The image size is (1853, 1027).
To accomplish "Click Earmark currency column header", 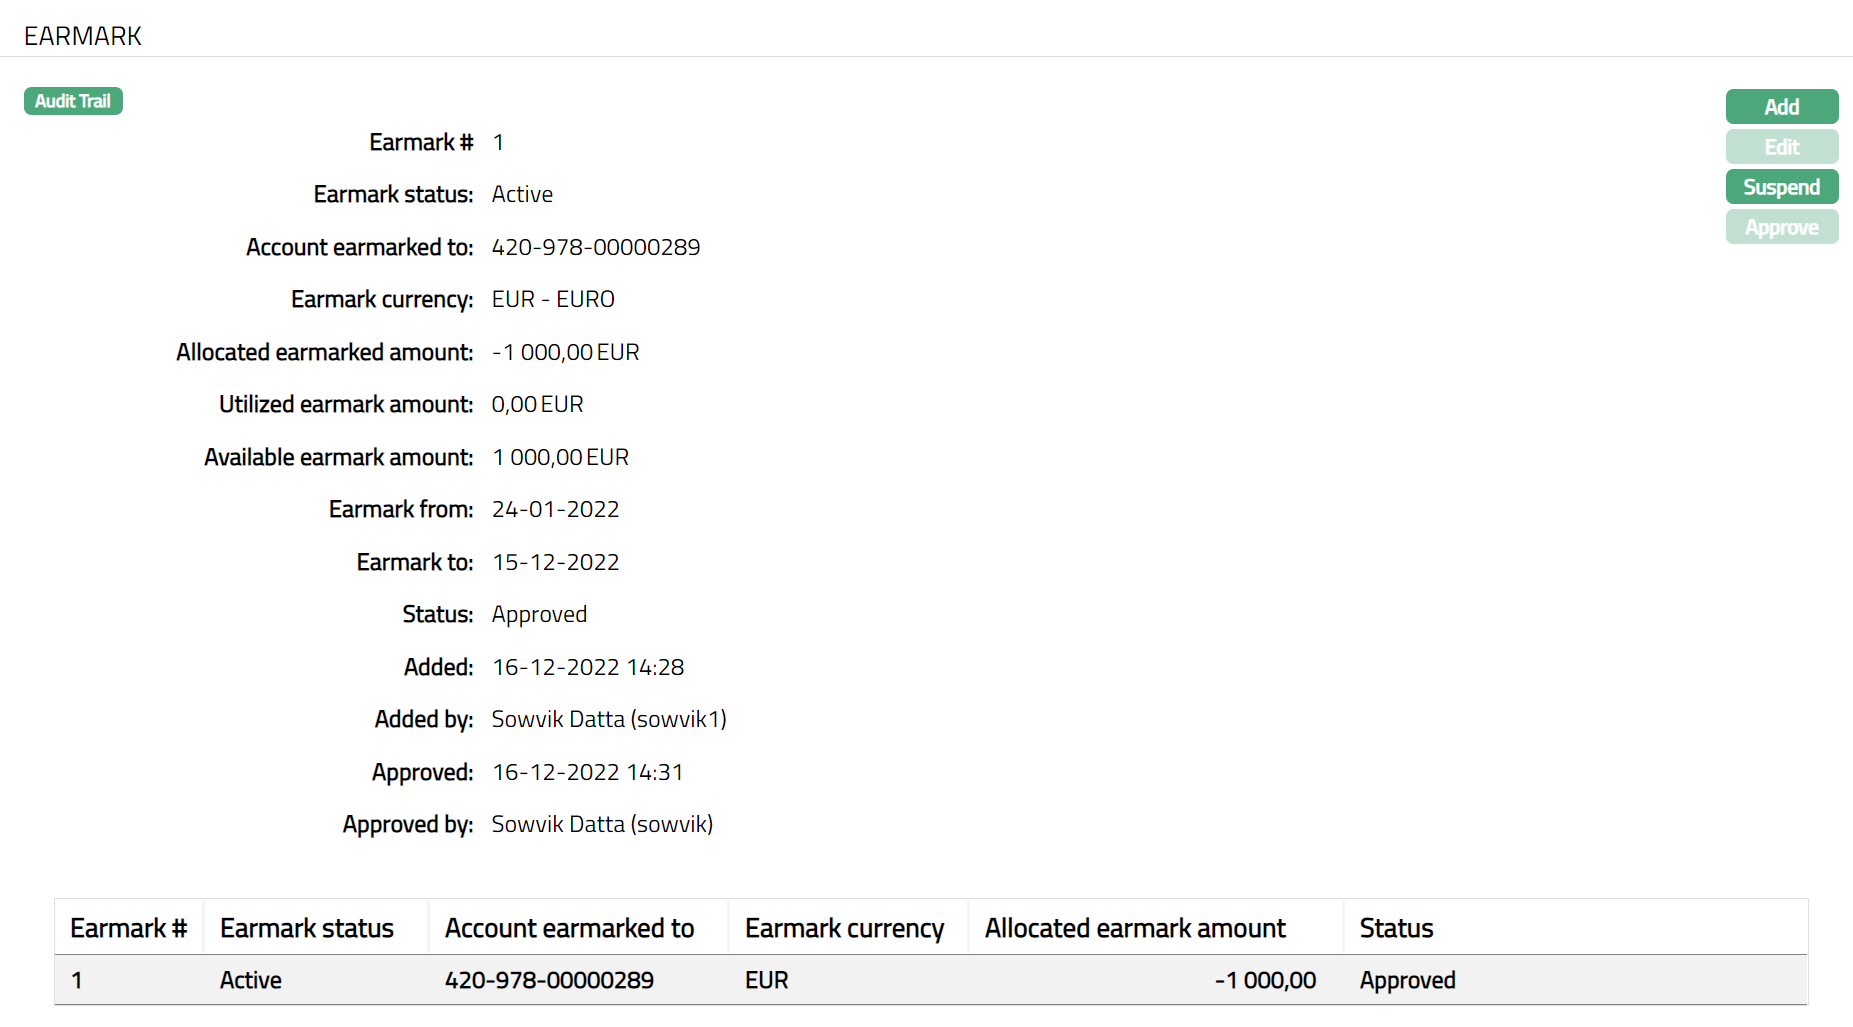I will pos(844,928).
